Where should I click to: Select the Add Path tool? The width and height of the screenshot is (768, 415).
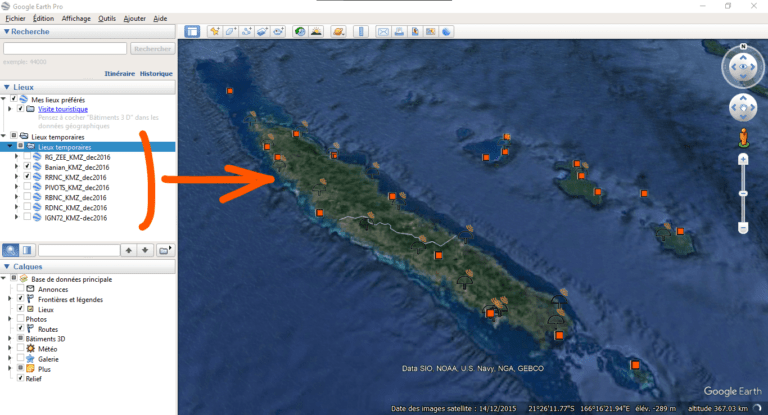[x=246, y=32]
